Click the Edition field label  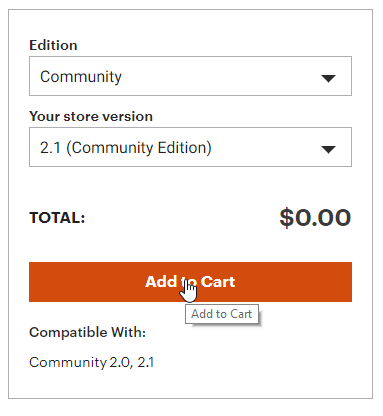(x=53, y=45)
